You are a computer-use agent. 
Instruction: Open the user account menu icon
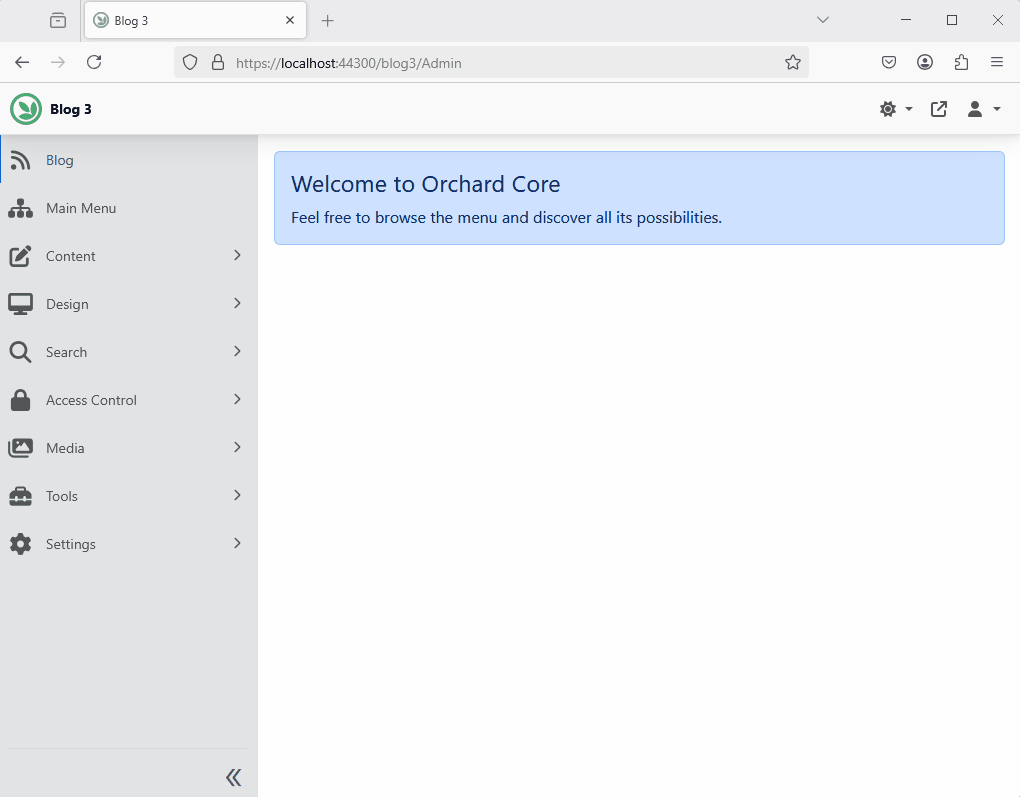(974, 109)
